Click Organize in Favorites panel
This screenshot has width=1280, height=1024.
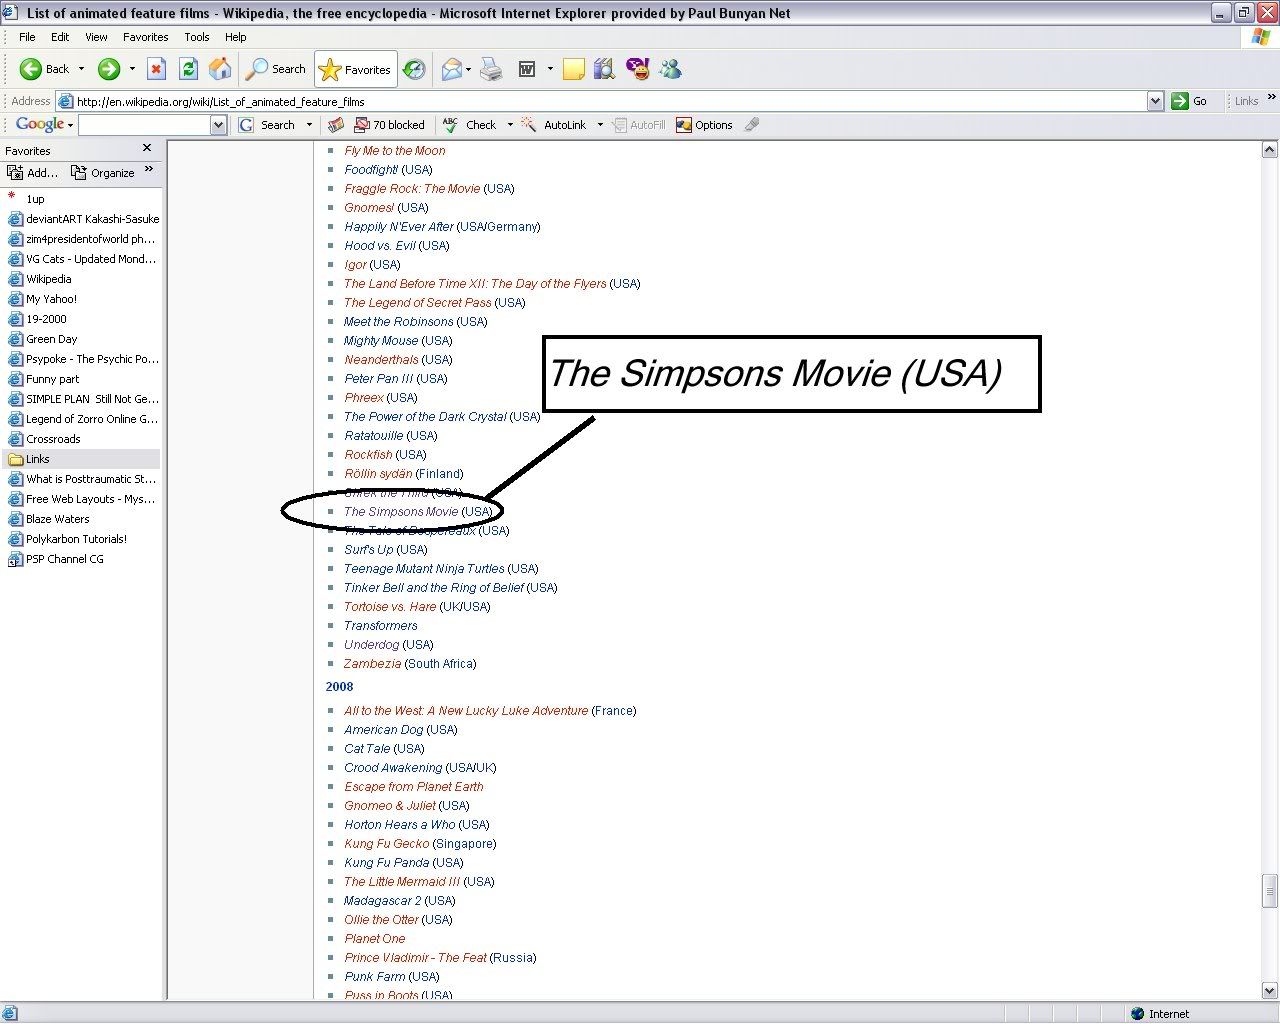click(x=103, y=172)
